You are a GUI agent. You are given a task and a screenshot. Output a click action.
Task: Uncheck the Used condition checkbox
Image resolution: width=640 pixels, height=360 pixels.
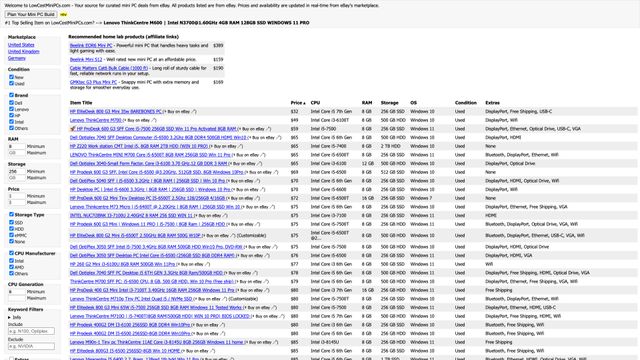pos(11,83)
